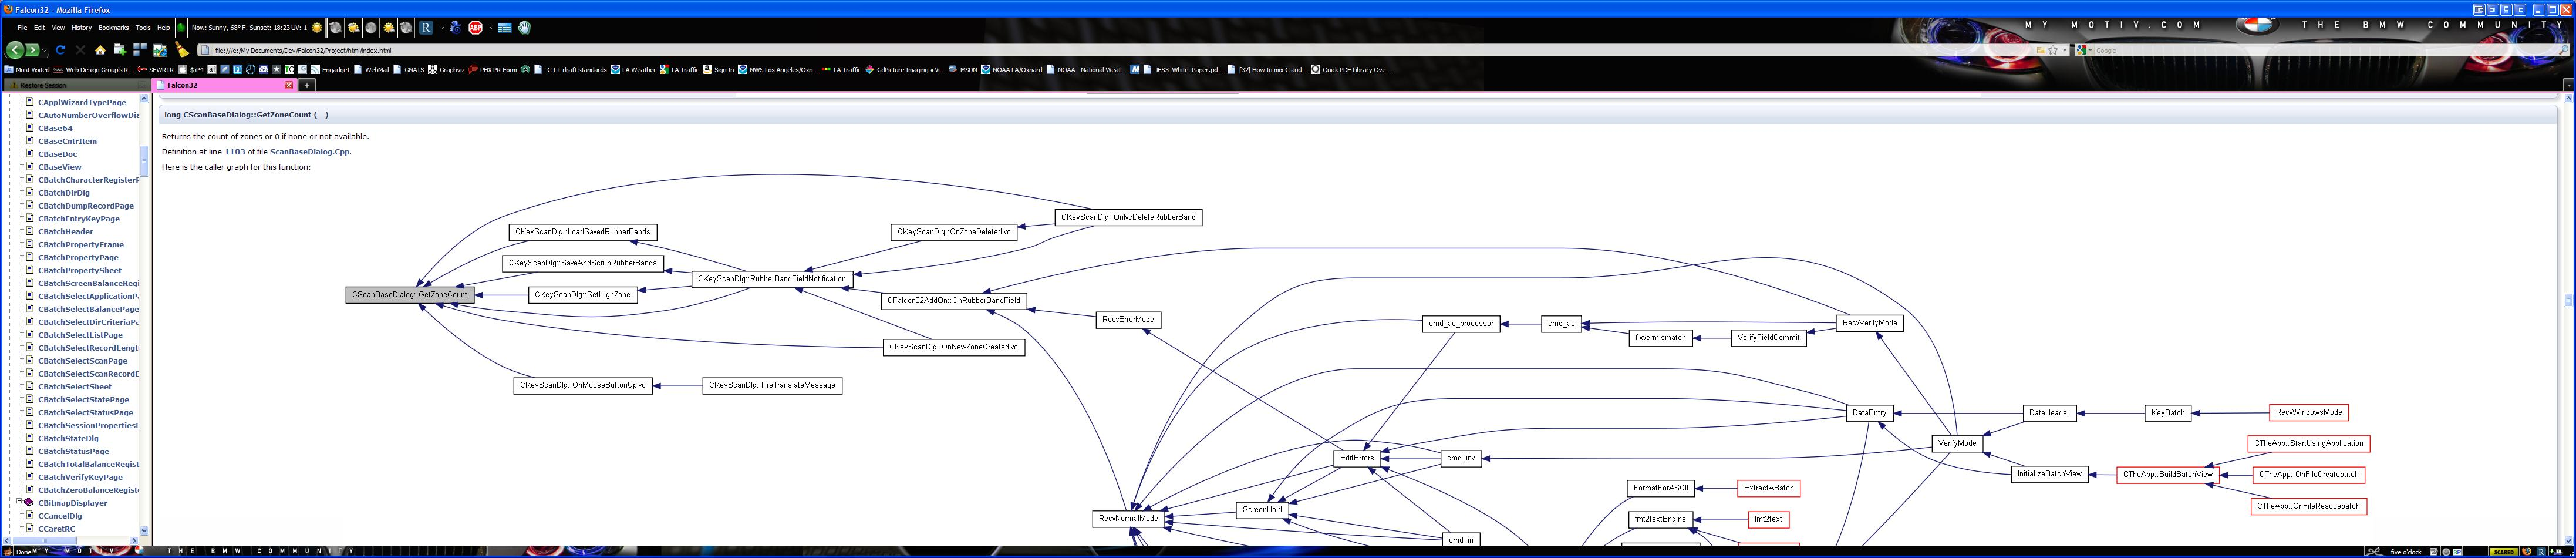Click the green Back navigation arrow
Screen dimensions: 2576x558
[15, 50]
